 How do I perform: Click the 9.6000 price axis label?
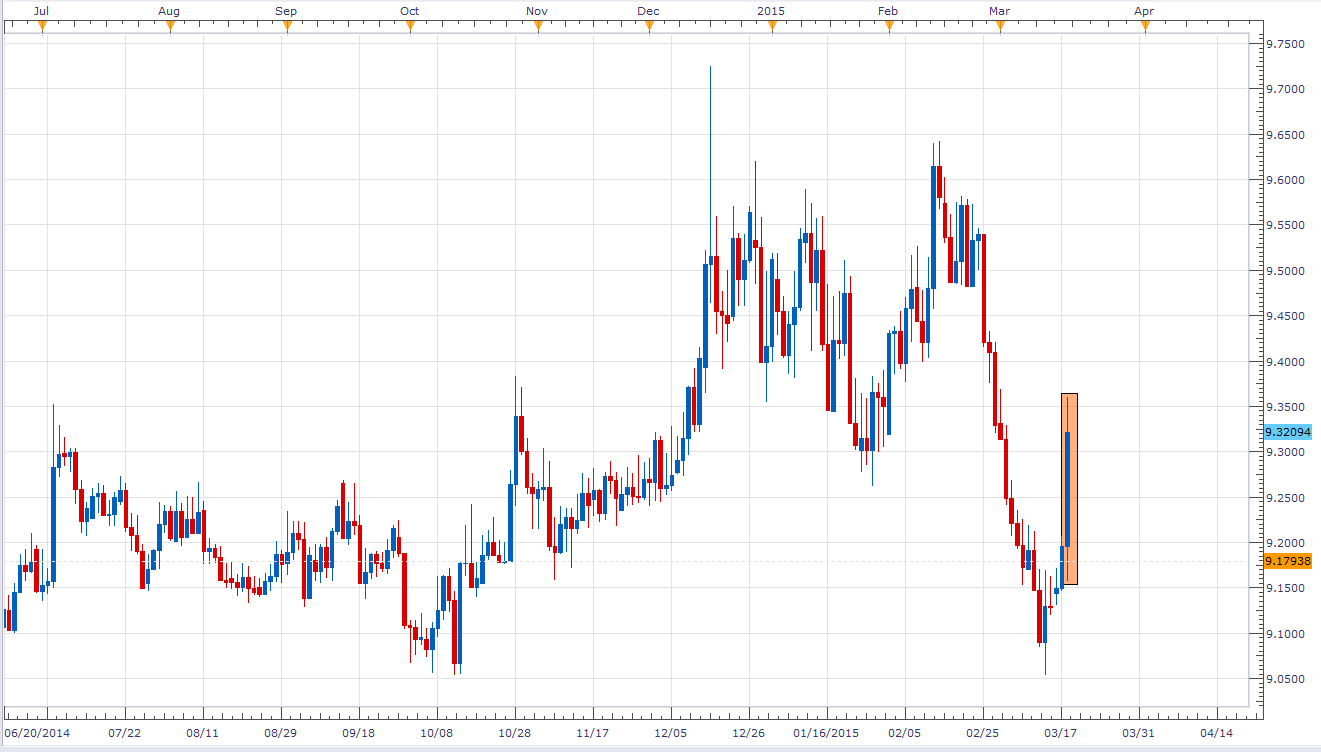[x=1284, y=180]
